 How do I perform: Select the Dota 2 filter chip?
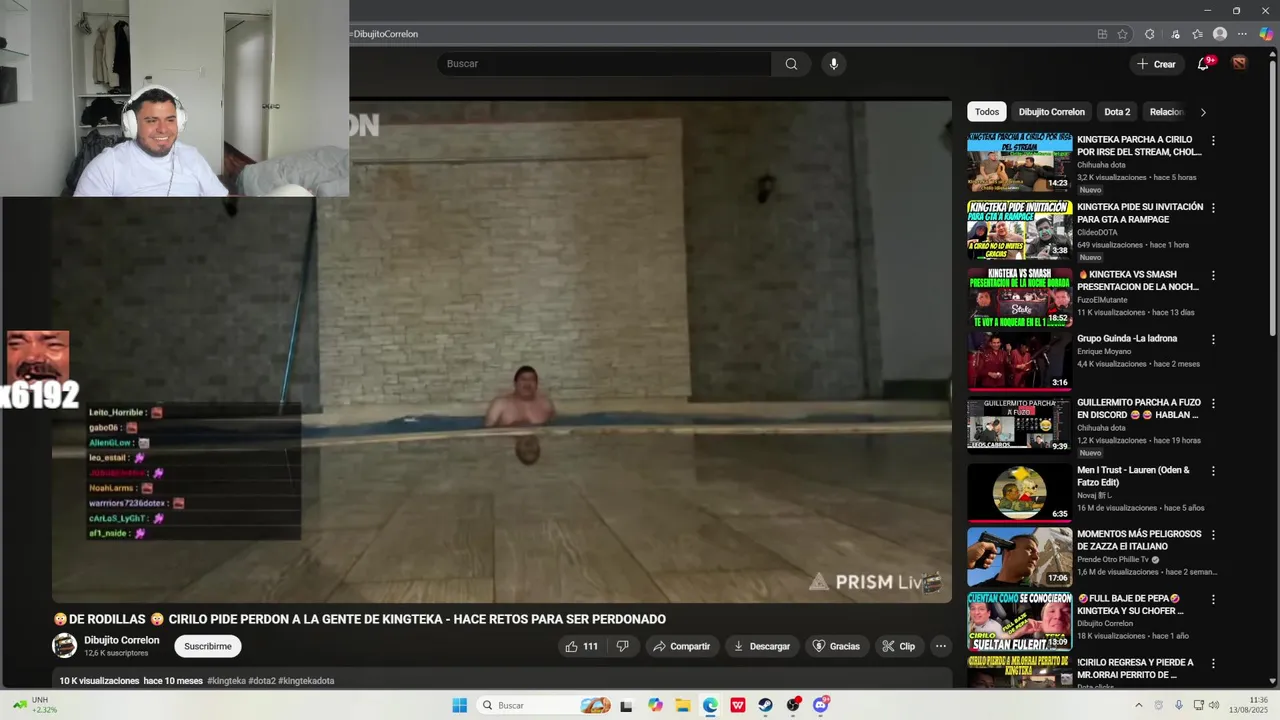tap(1117, 112)
